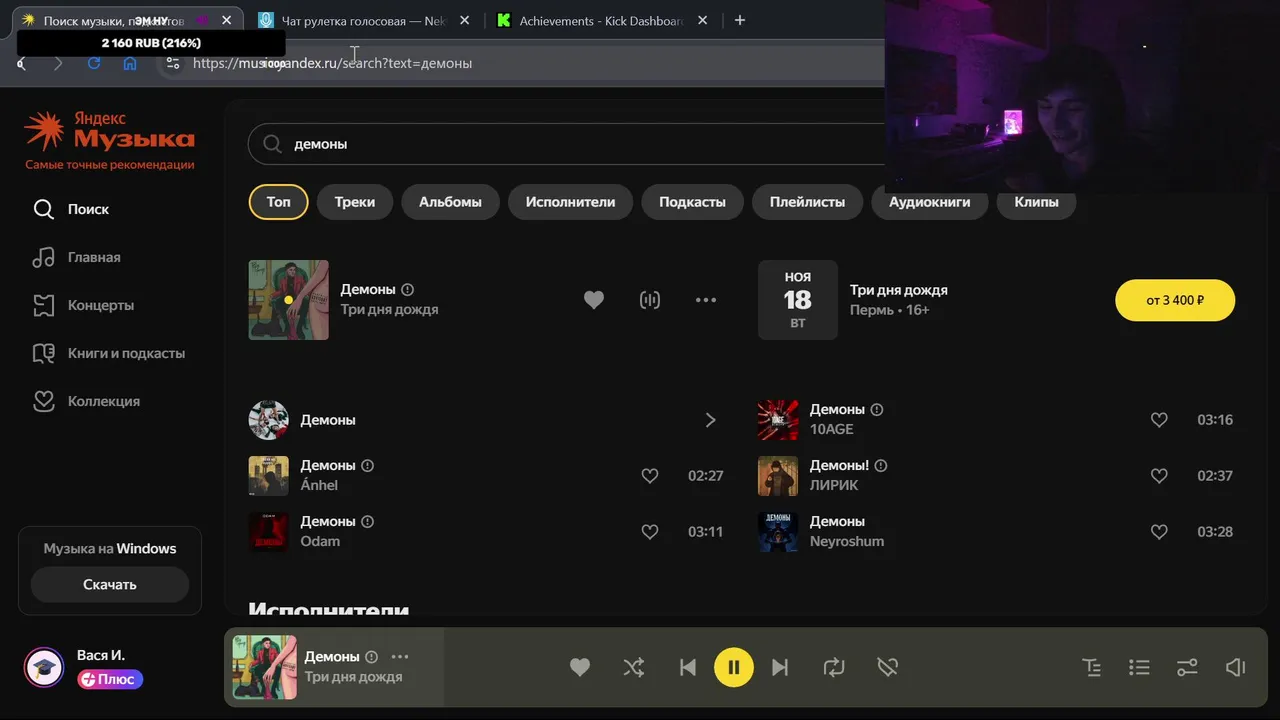Open 10AGE Демоны cover thumbnail
1280x720 pixels.
point(778,420)
